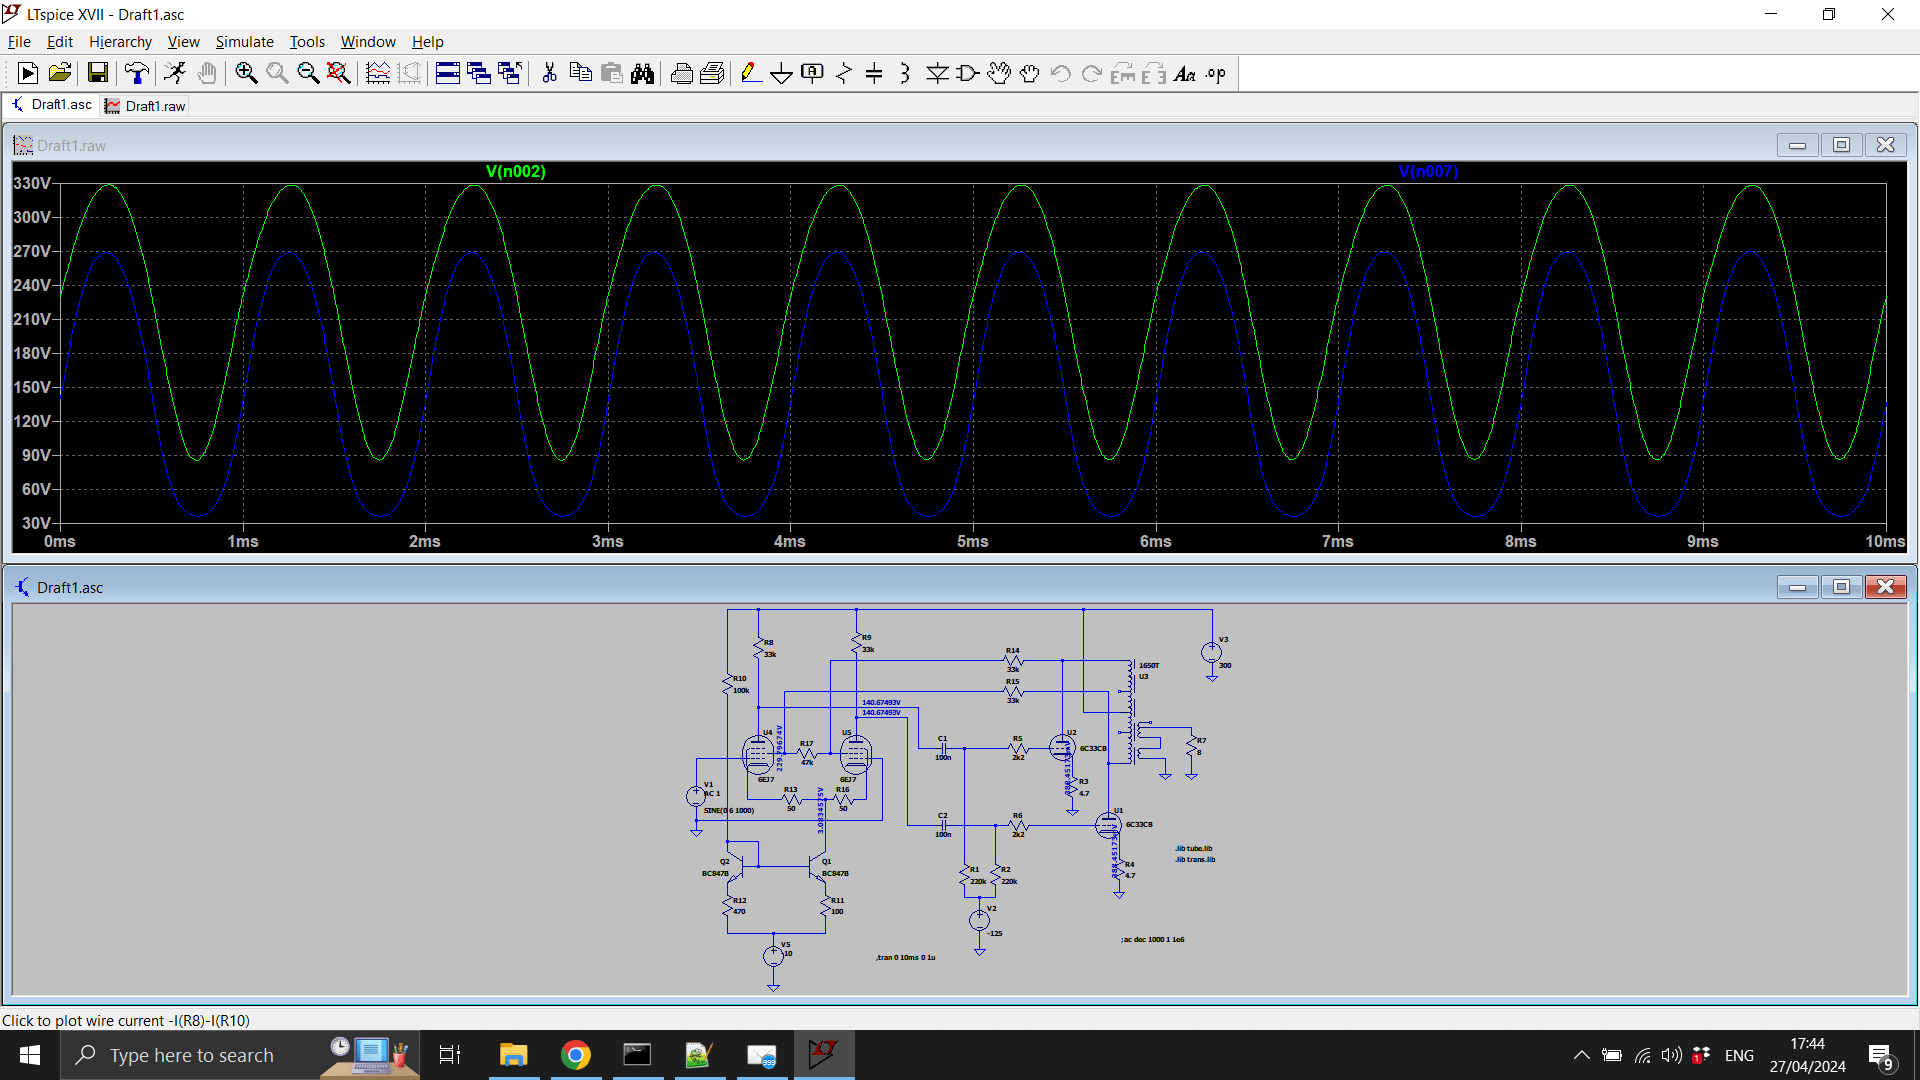Place a Resistor component

coord(843,73)
